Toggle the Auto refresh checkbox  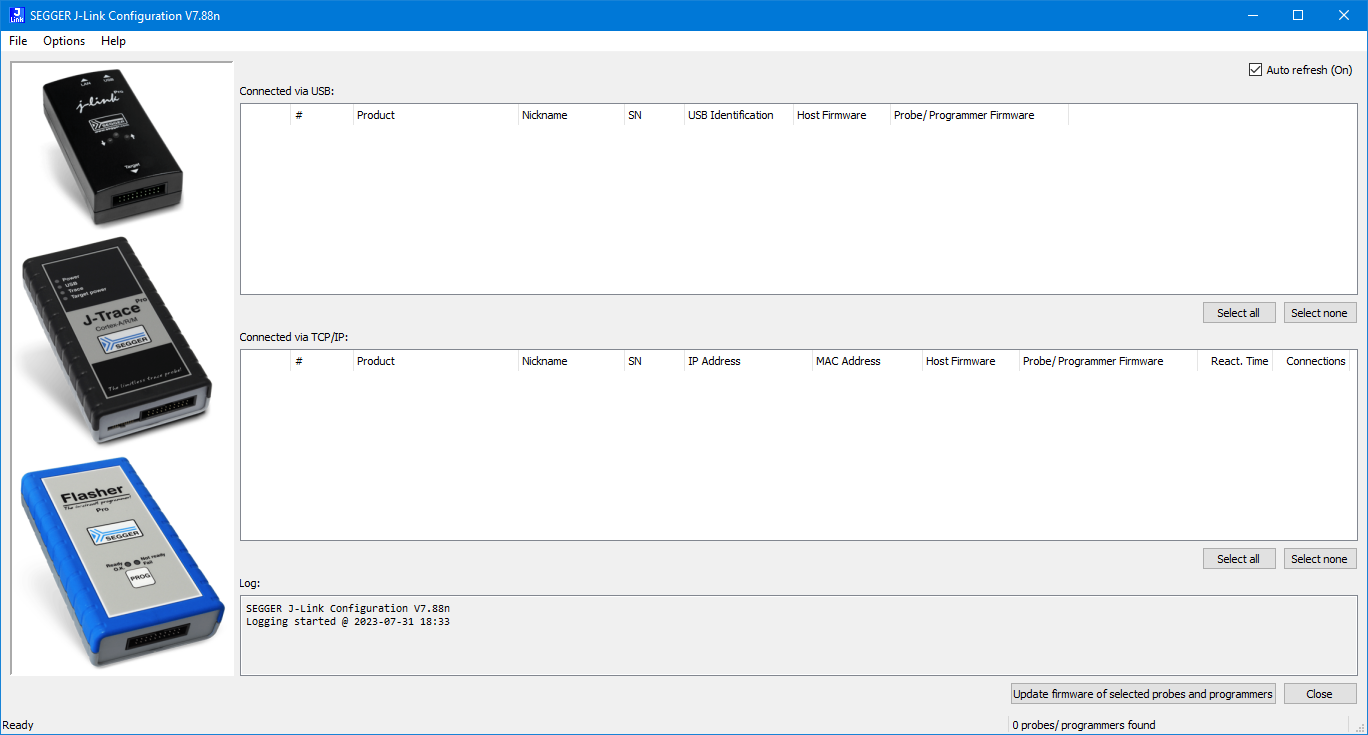coord(1255,69)
